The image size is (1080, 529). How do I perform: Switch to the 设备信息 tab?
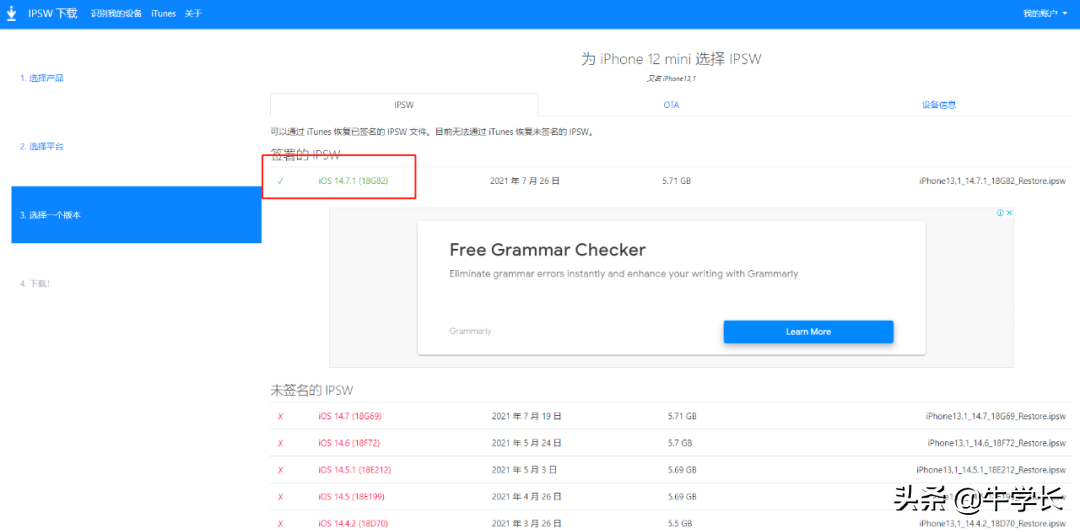point(939,105)
